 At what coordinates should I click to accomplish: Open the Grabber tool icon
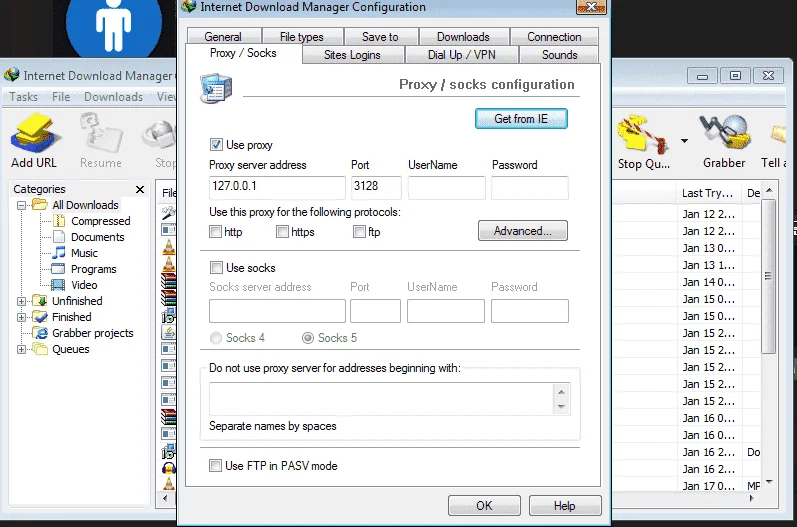[724, 133]
